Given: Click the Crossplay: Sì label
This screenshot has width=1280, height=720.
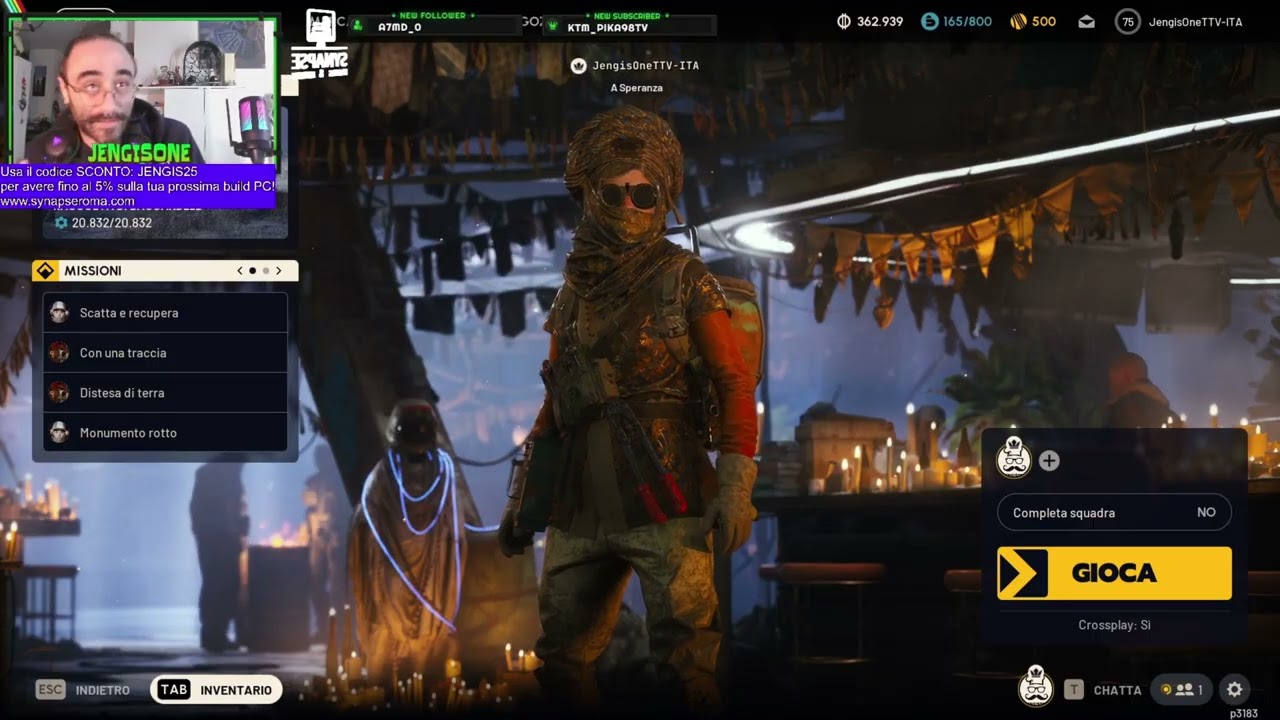Looking at the screenshot, I should (x=1114, y=625).
